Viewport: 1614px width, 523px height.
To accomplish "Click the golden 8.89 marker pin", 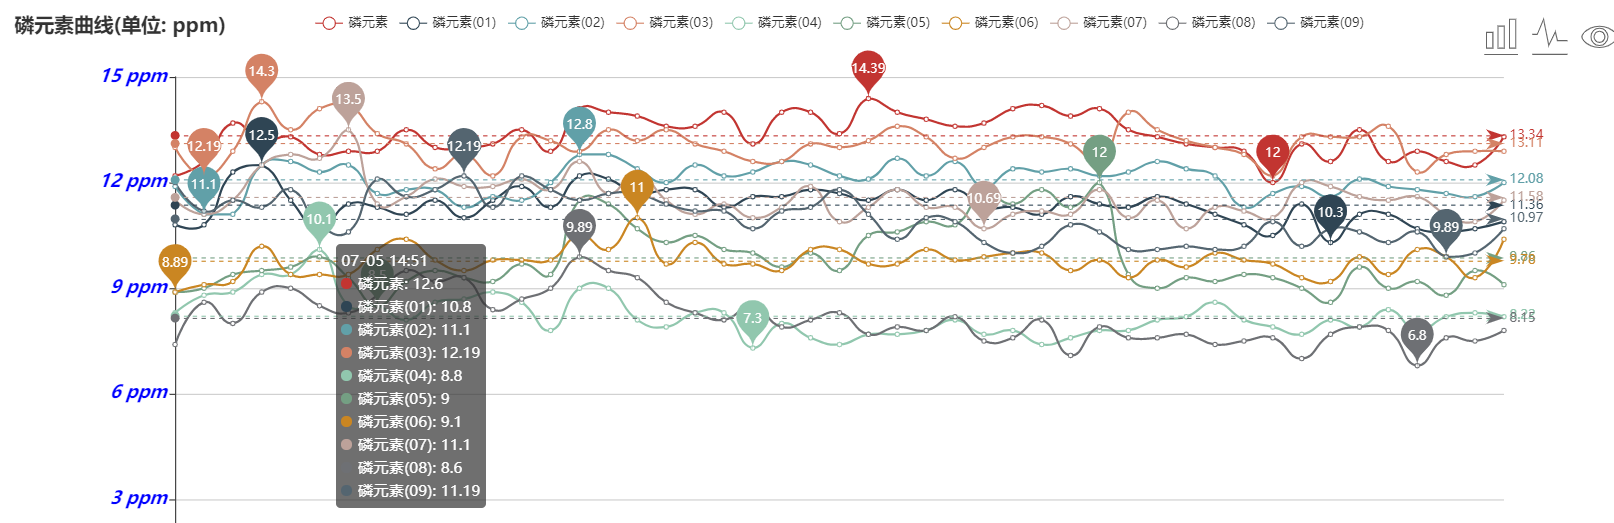I will click(x=175, y=262).
